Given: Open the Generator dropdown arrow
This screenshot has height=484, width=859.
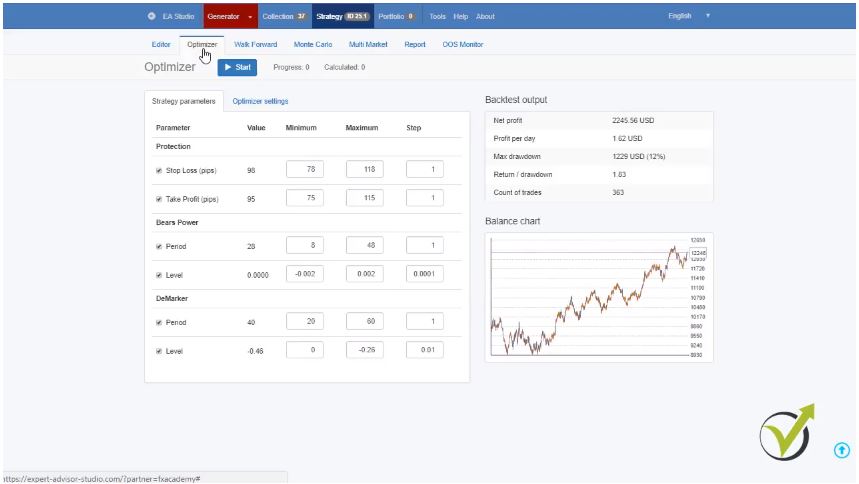Looking at the screenshot, I should click(250, 16).
